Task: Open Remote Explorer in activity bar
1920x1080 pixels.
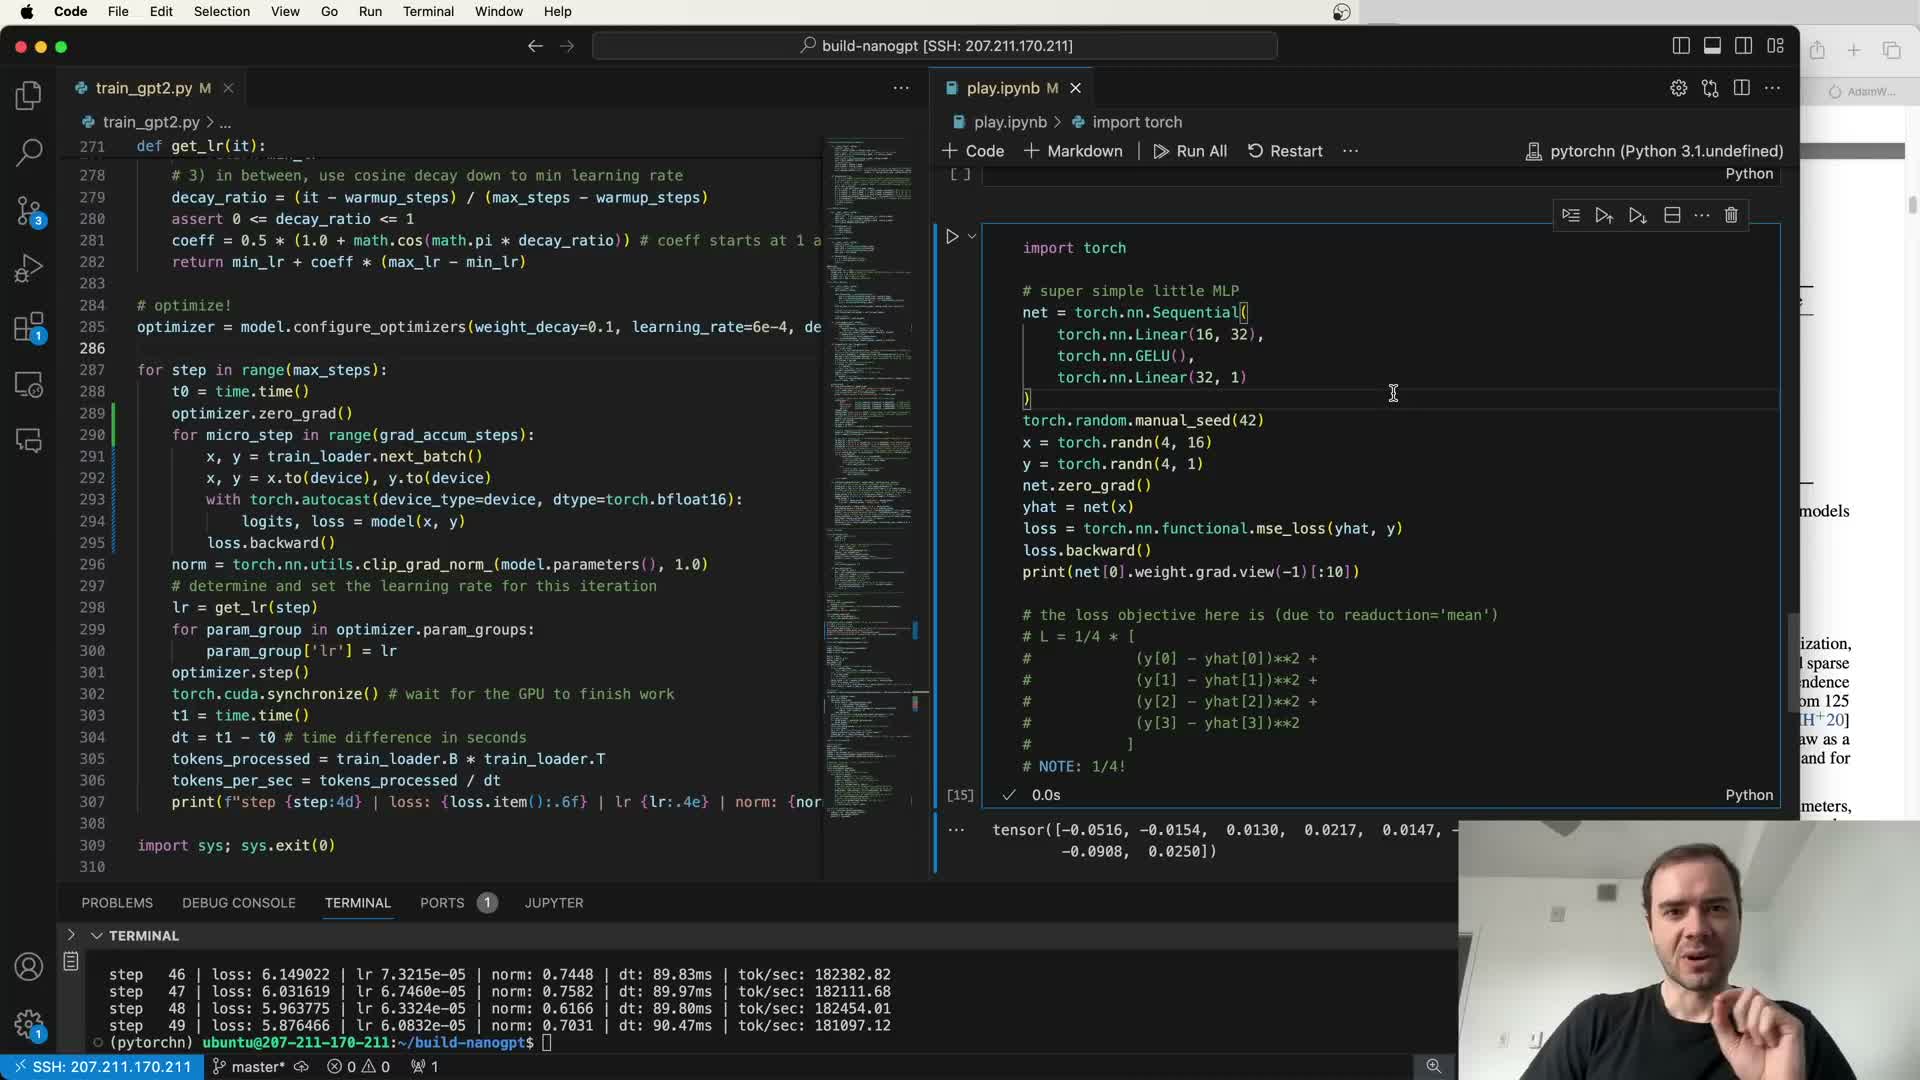Action: click(29, 385)
